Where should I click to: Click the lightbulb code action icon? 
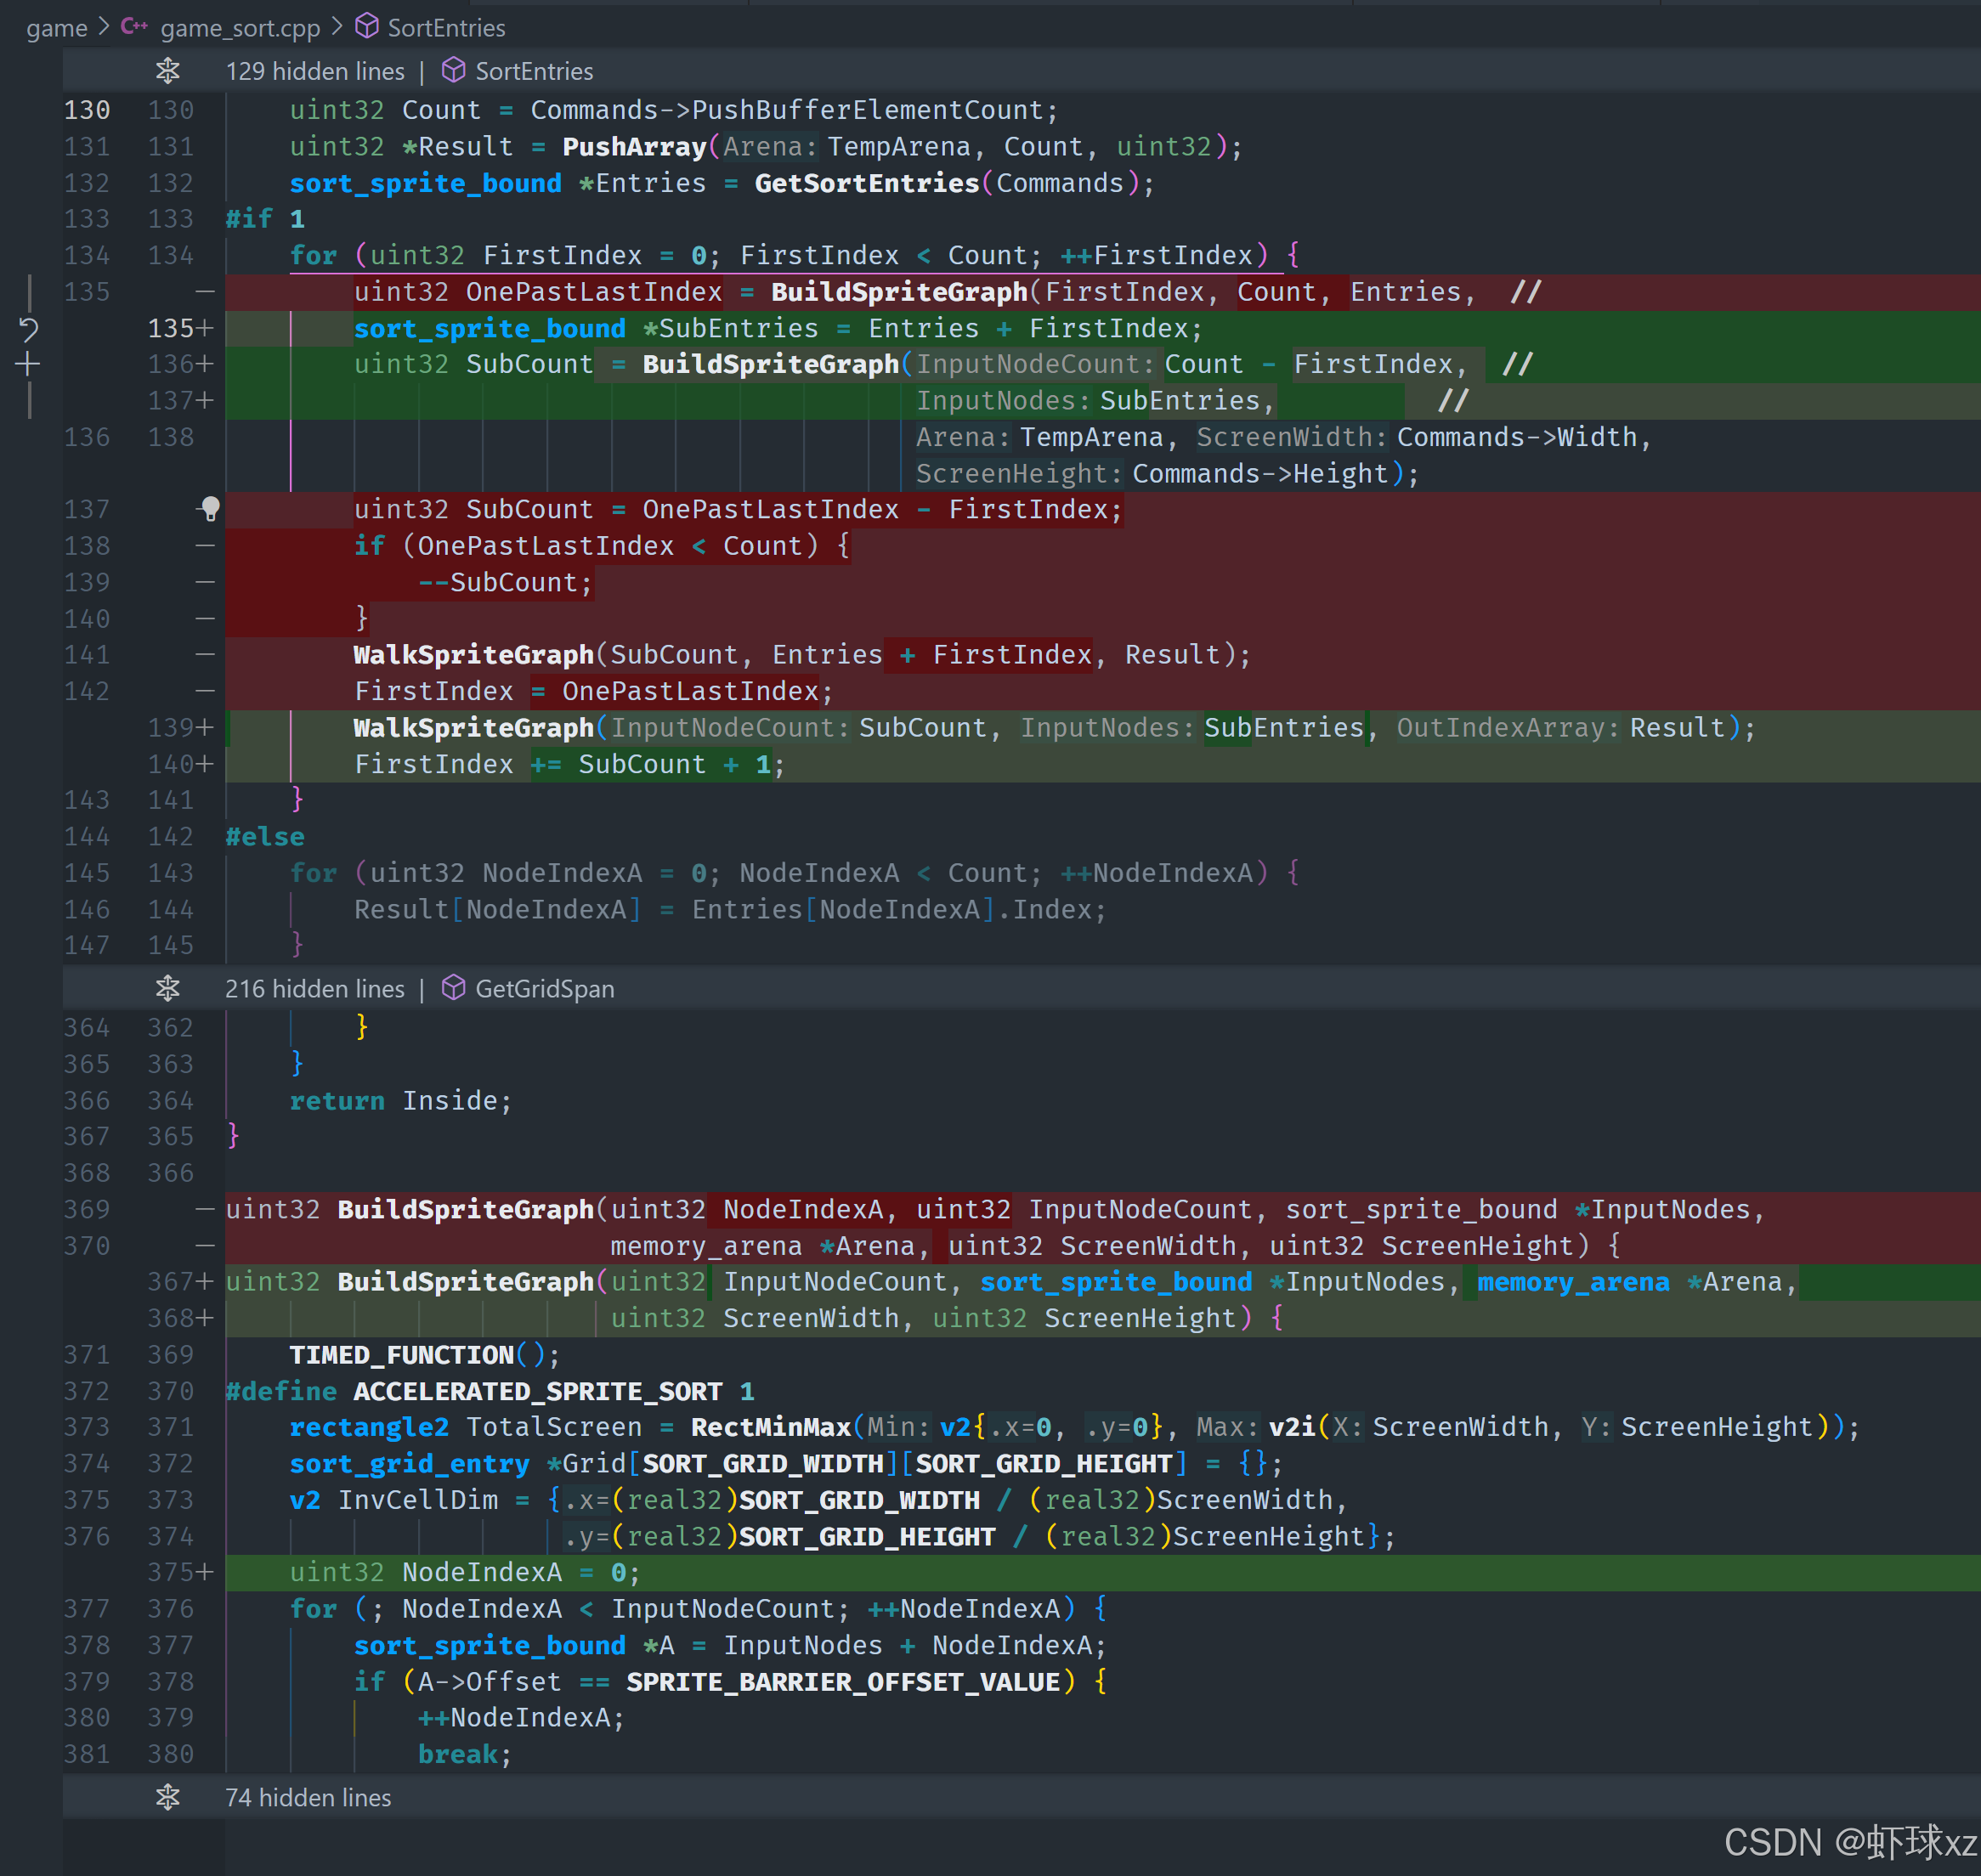[210, 509]
